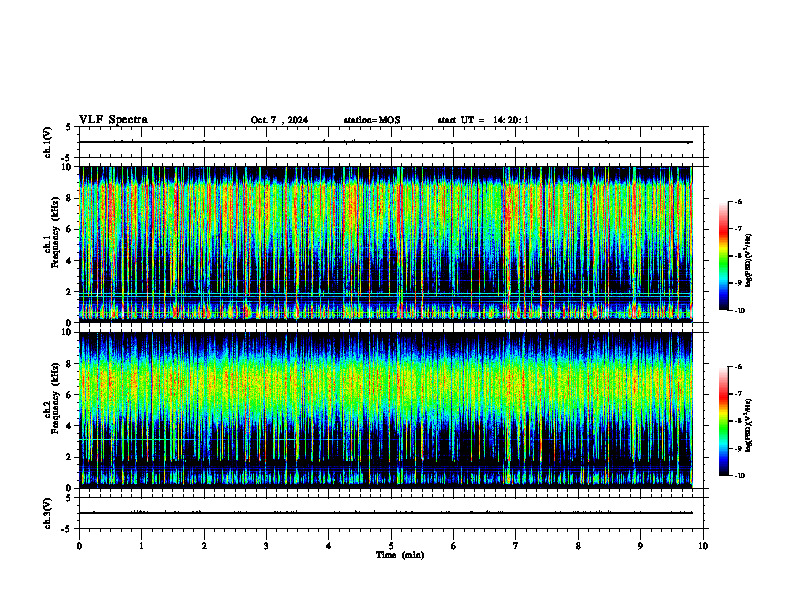Click the '10' kHz tick of the ch.2 spectrogram
This screenshot has width=792, height=612.
pos(67,332)
